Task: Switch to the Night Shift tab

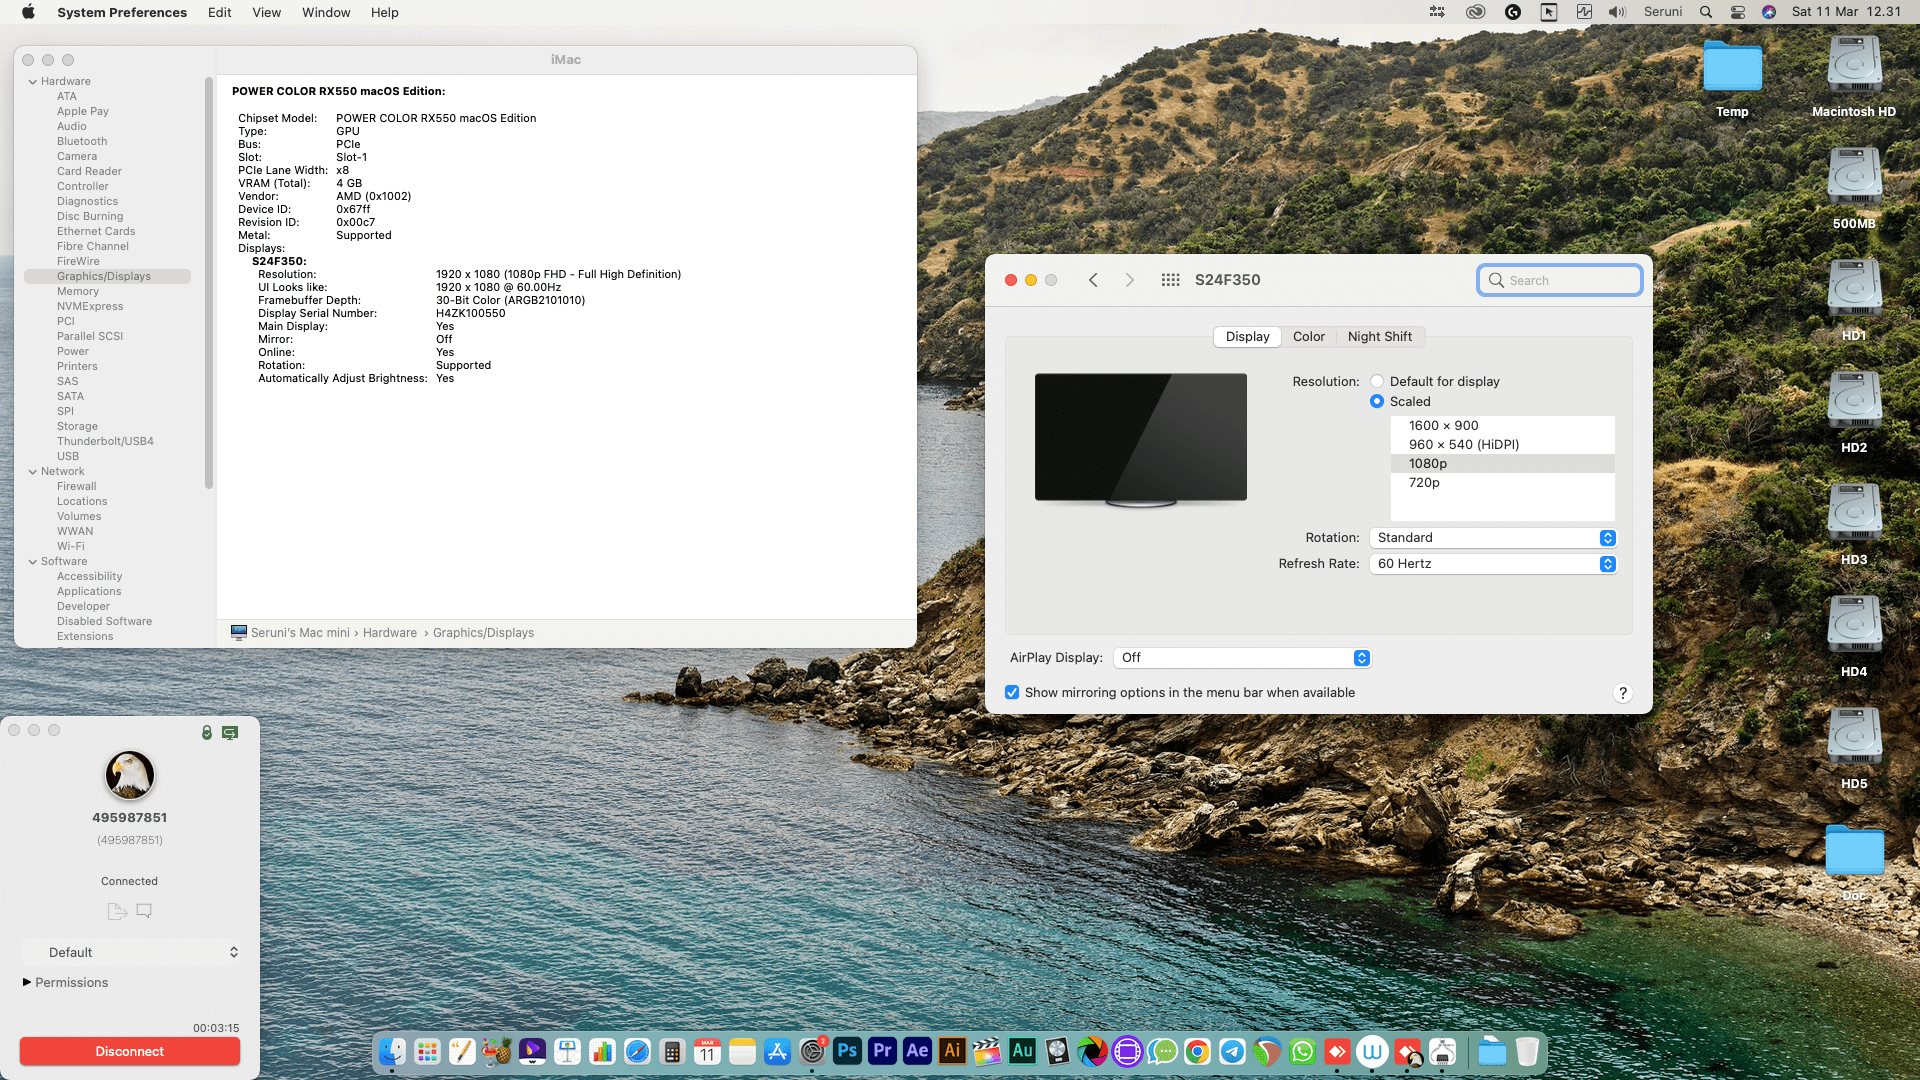Action: click(1380, 337)
